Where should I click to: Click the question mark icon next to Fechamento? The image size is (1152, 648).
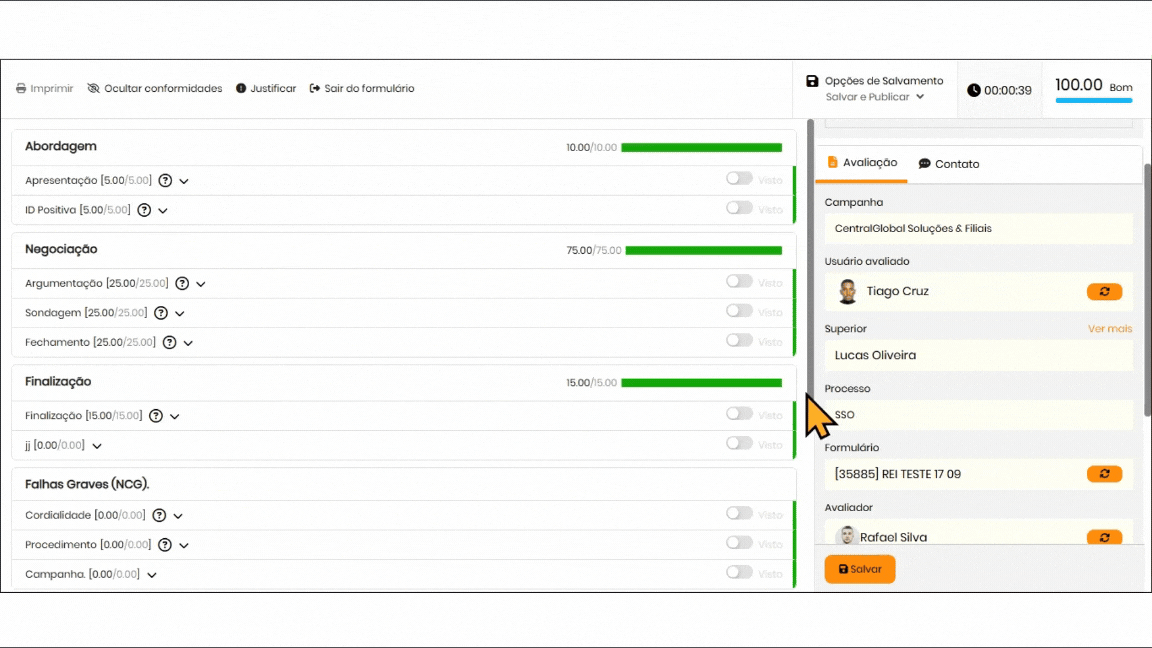170,342
